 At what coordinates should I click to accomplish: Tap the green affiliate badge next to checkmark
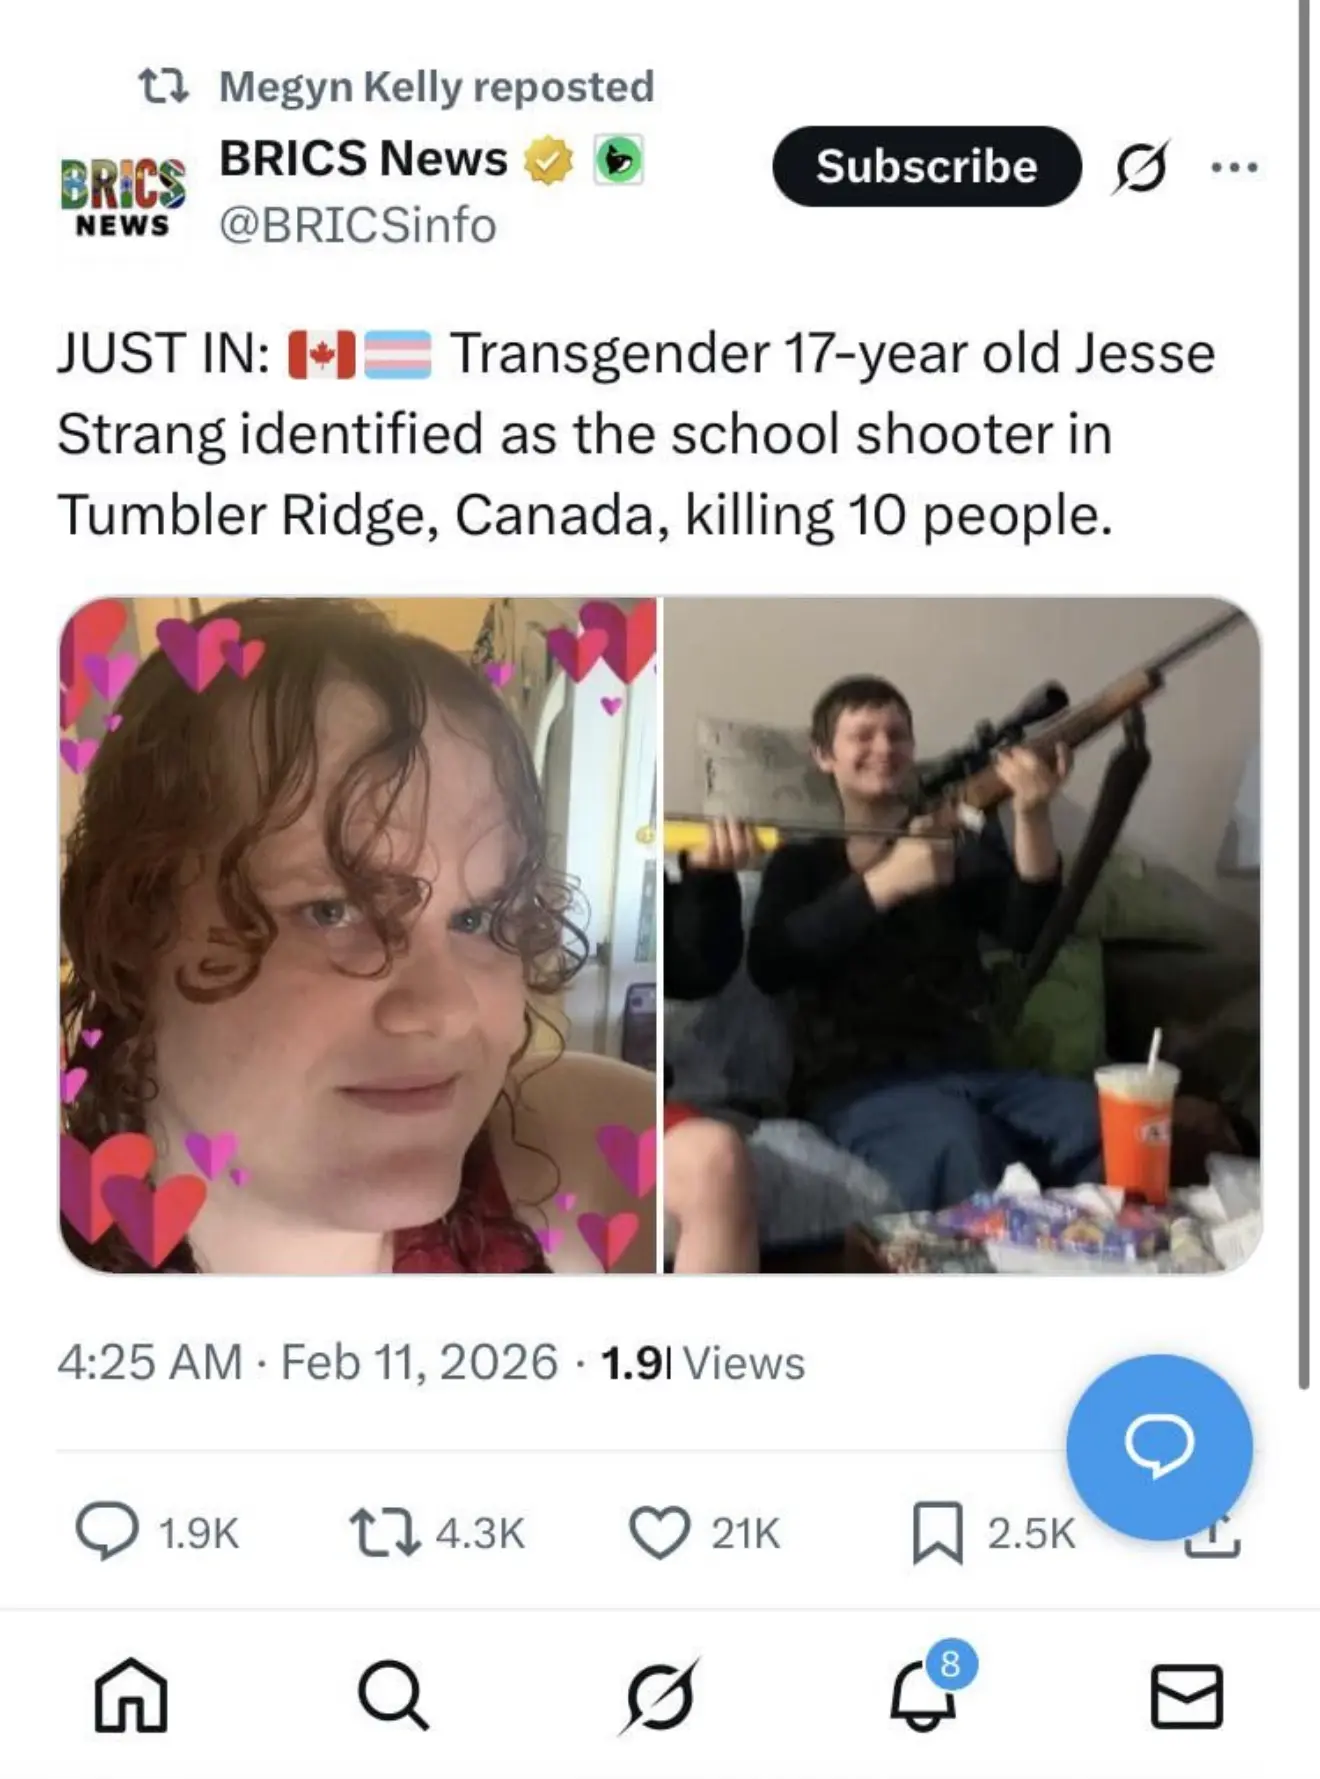(618, 159)
